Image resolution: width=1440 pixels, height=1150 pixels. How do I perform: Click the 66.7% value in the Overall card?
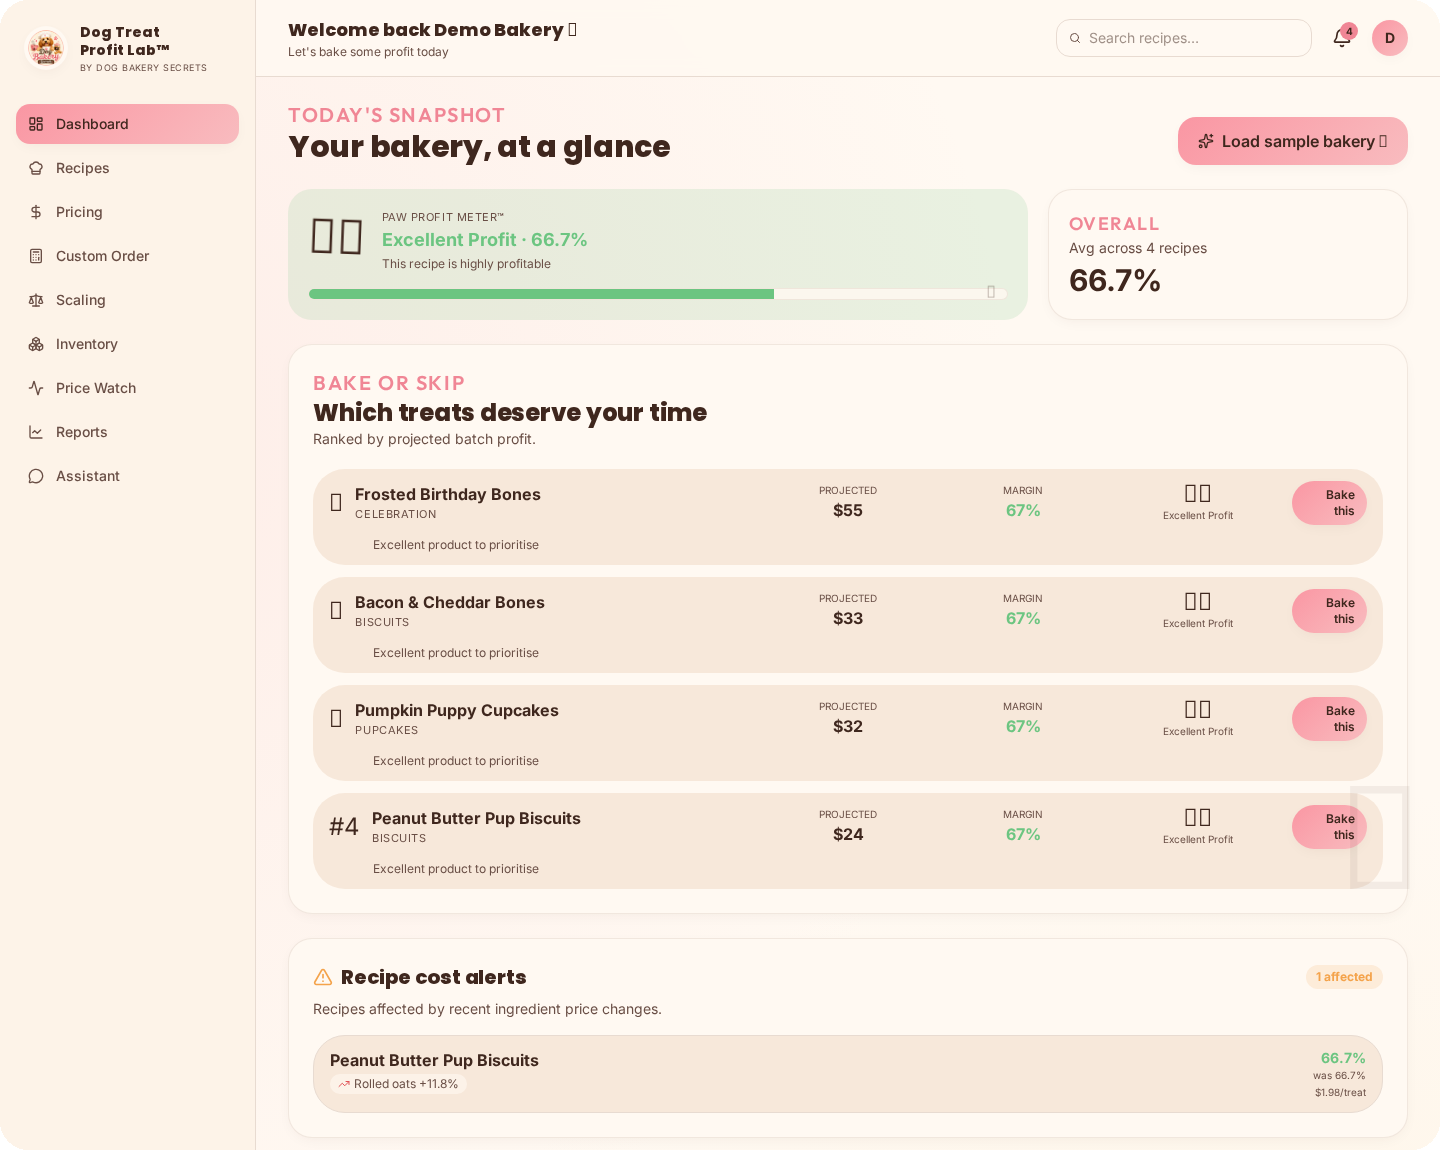coord(1115,281)
